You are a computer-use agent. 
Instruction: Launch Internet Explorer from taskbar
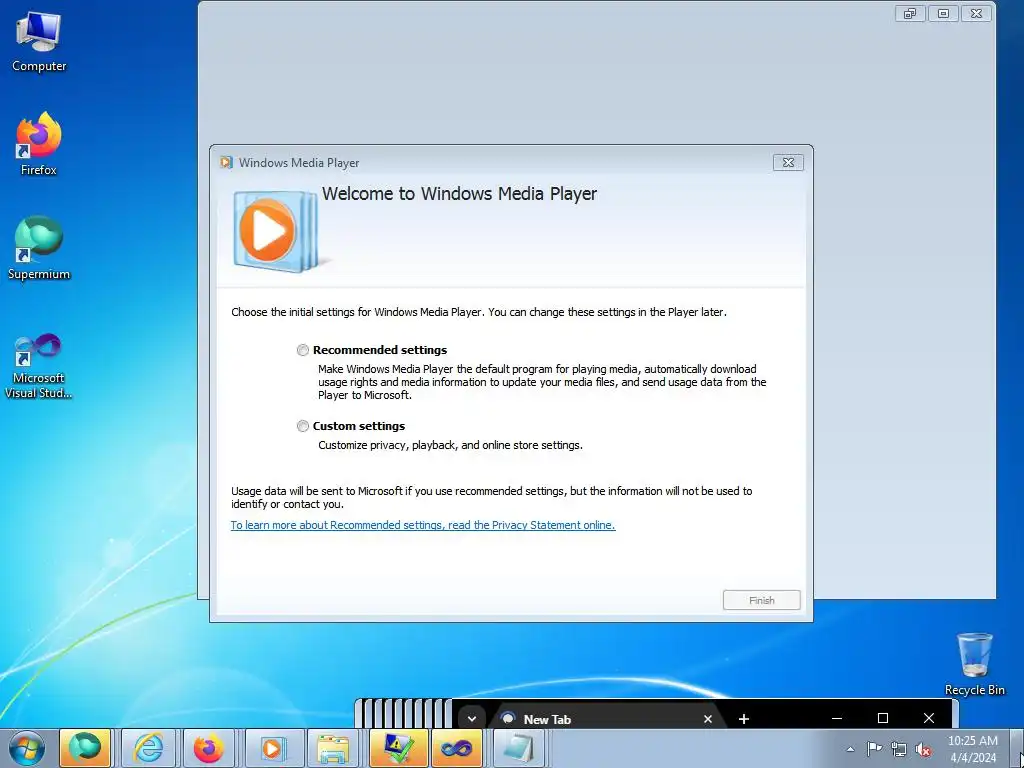point(148,748)
